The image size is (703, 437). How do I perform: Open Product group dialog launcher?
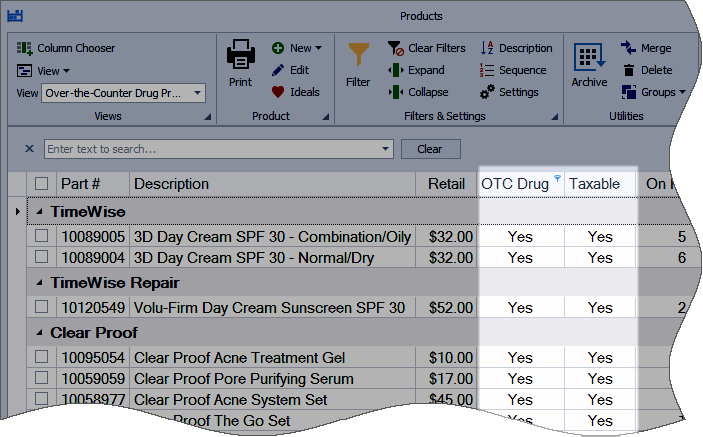pyautogui.click(x=325, y=117)
